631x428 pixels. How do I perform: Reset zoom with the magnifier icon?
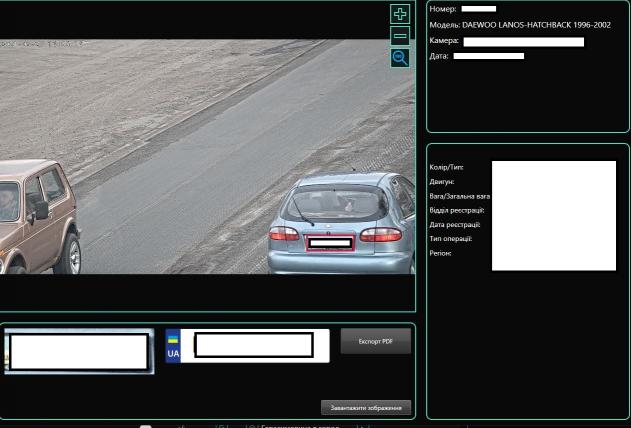[400, 58]
